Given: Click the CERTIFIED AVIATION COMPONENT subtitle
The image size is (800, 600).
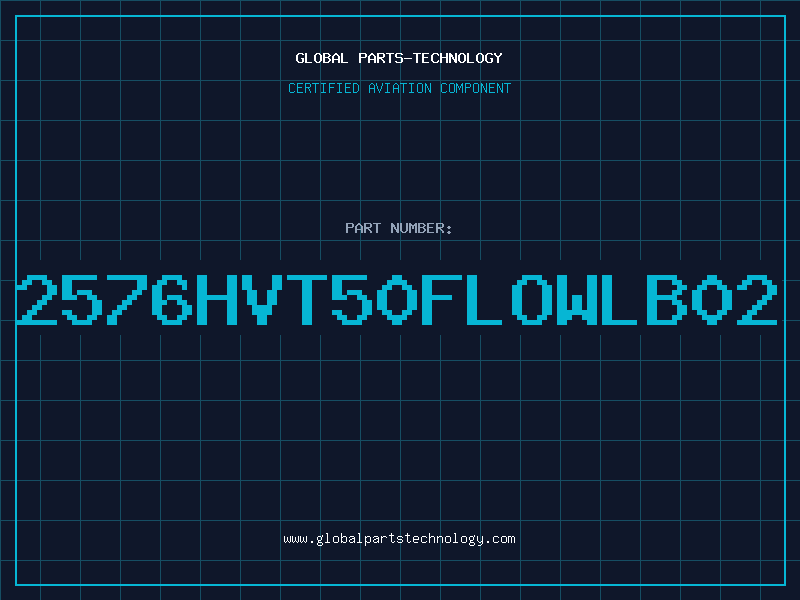Looking at the screenshot, I should click(399, 88).
